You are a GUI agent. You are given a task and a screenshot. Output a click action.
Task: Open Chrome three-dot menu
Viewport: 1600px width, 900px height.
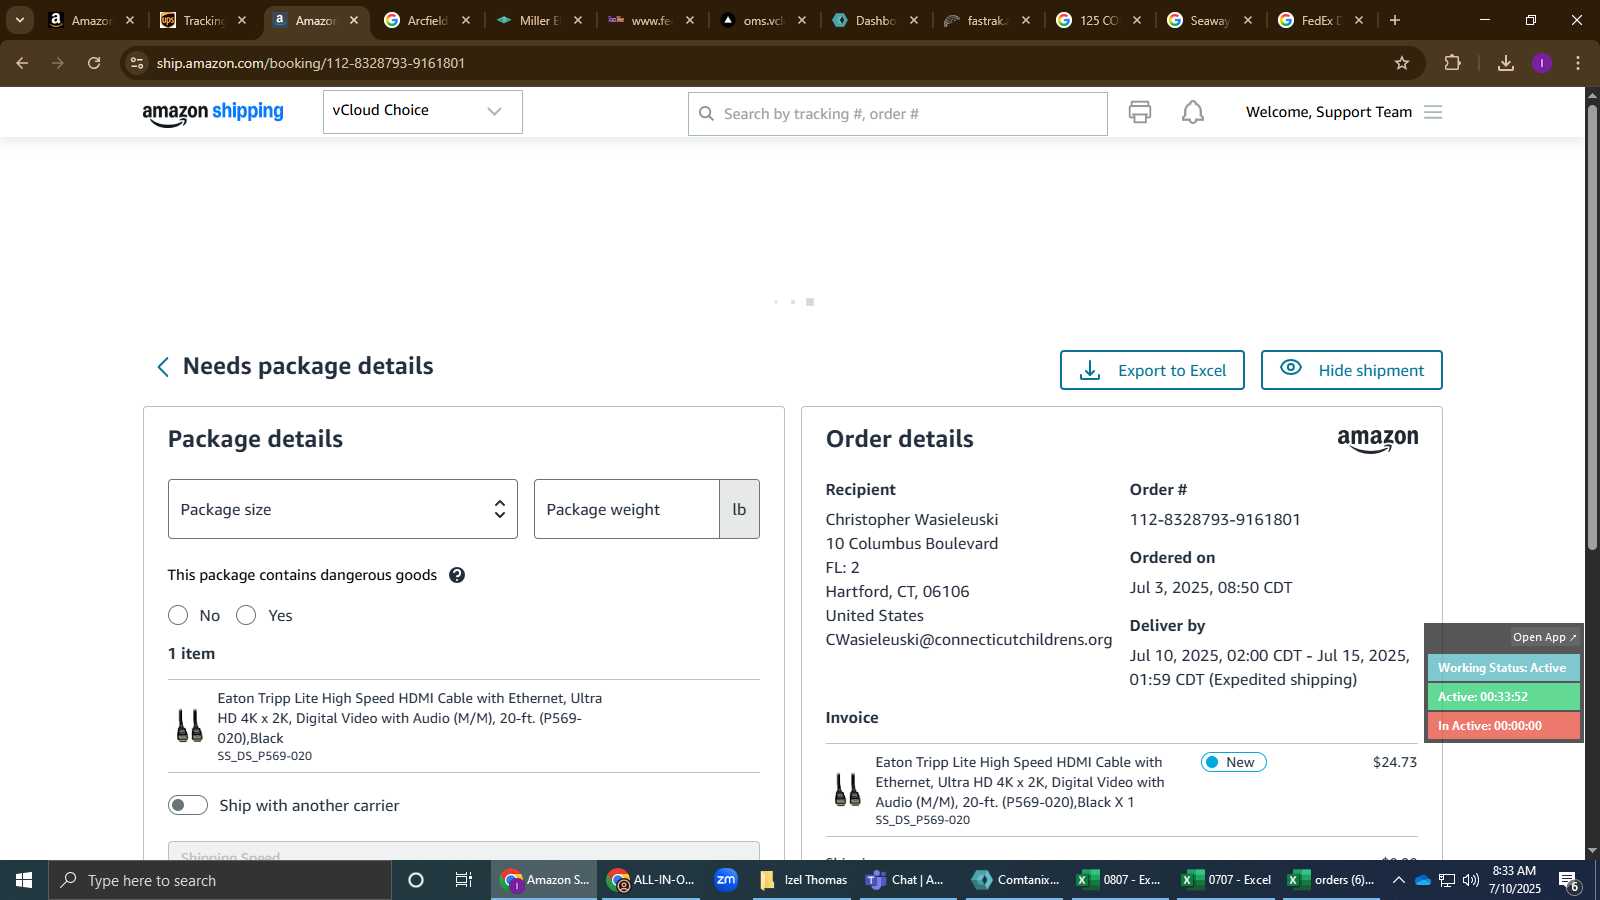point(1578,63)
